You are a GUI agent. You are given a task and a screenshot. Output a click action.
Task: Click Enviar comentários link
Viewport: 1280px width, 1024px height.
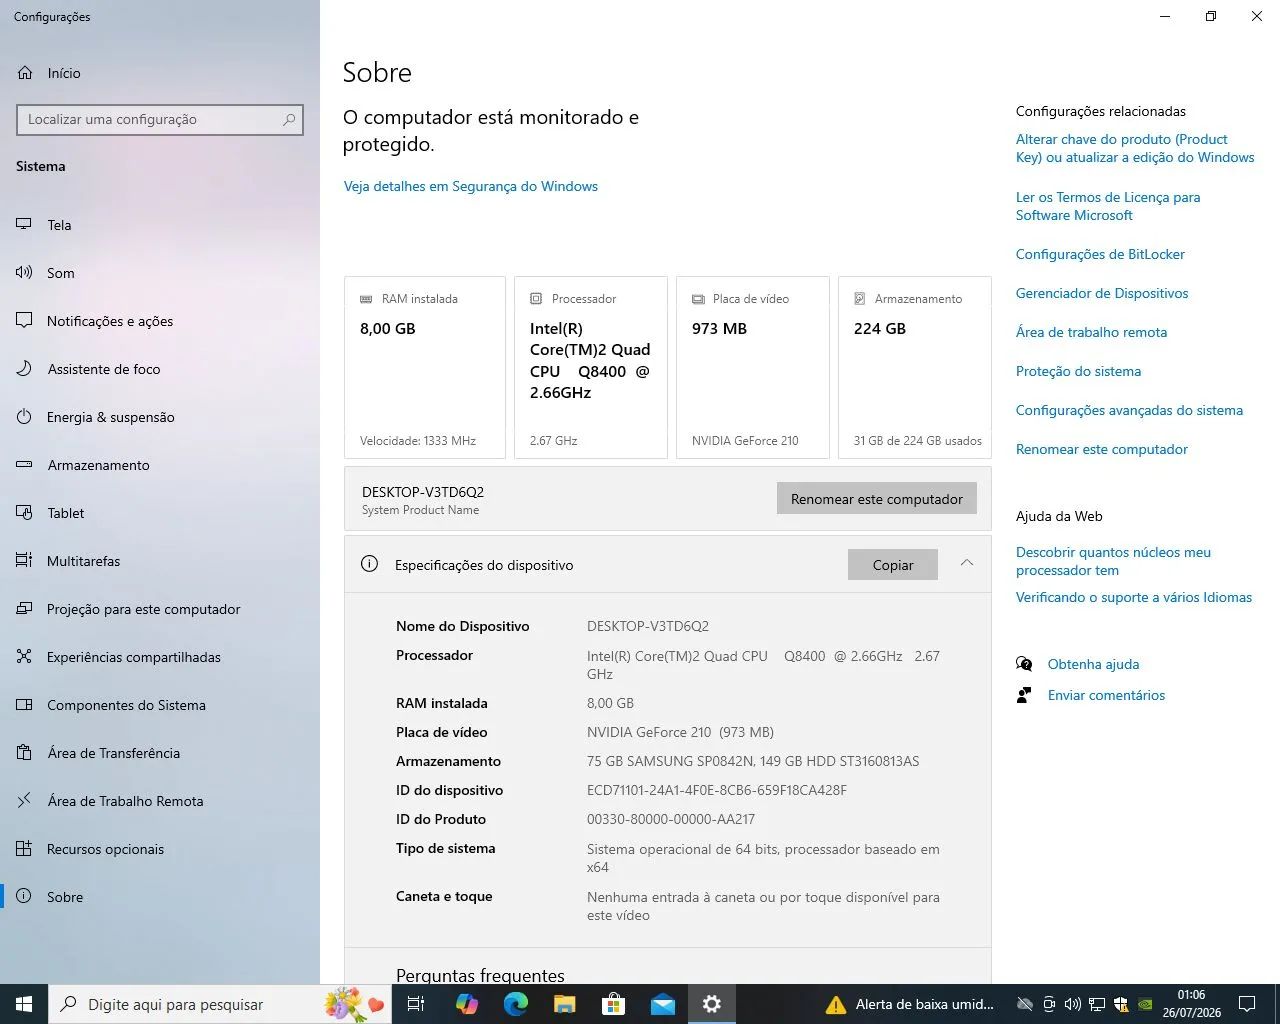1106,695
